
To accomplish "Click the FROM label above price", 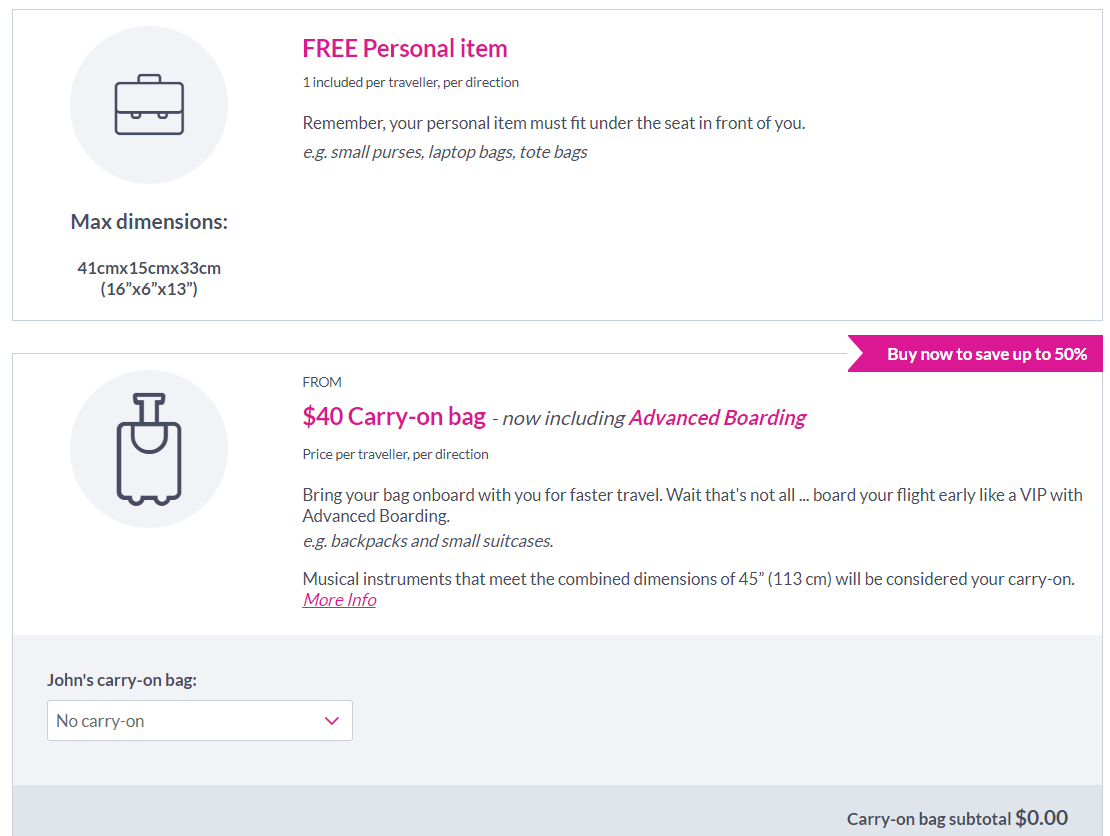I will (322, 382).
